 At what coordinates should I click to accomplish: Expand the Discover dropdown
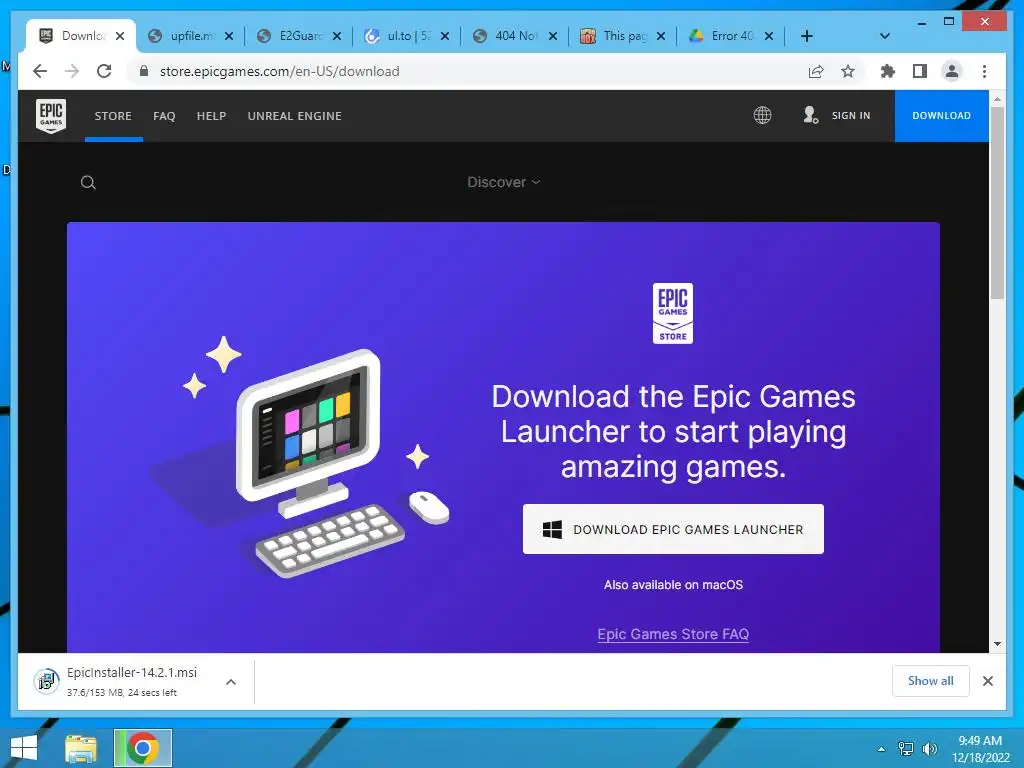tap(504, 182)
